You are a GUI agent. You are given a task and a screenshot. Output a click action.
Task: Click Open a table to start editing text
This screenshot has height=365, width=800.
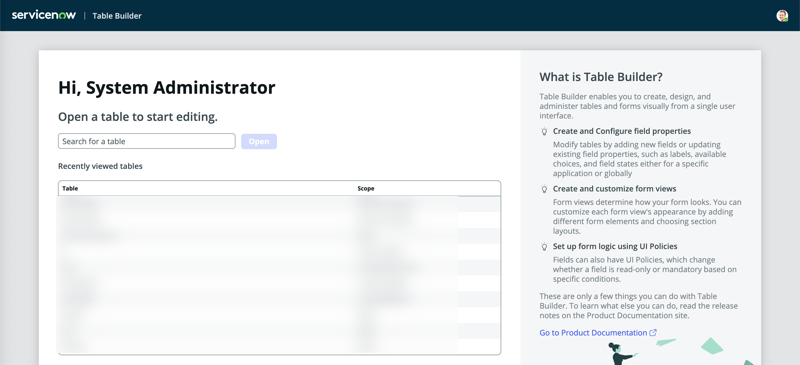[x=138, y=117]
